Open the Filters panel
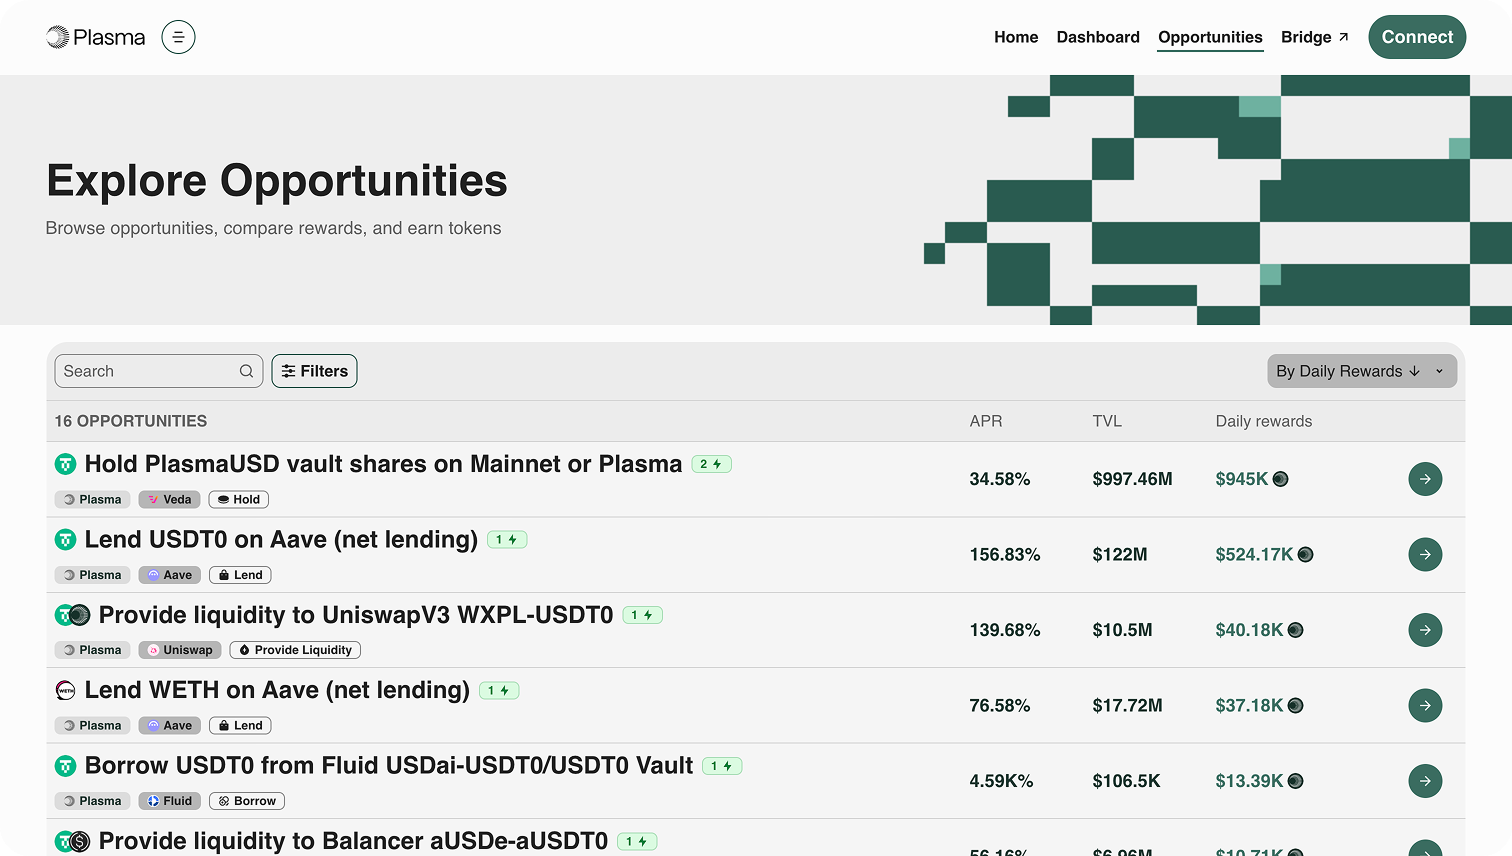Screen dimensions: 1512x856 click(314, 371)
